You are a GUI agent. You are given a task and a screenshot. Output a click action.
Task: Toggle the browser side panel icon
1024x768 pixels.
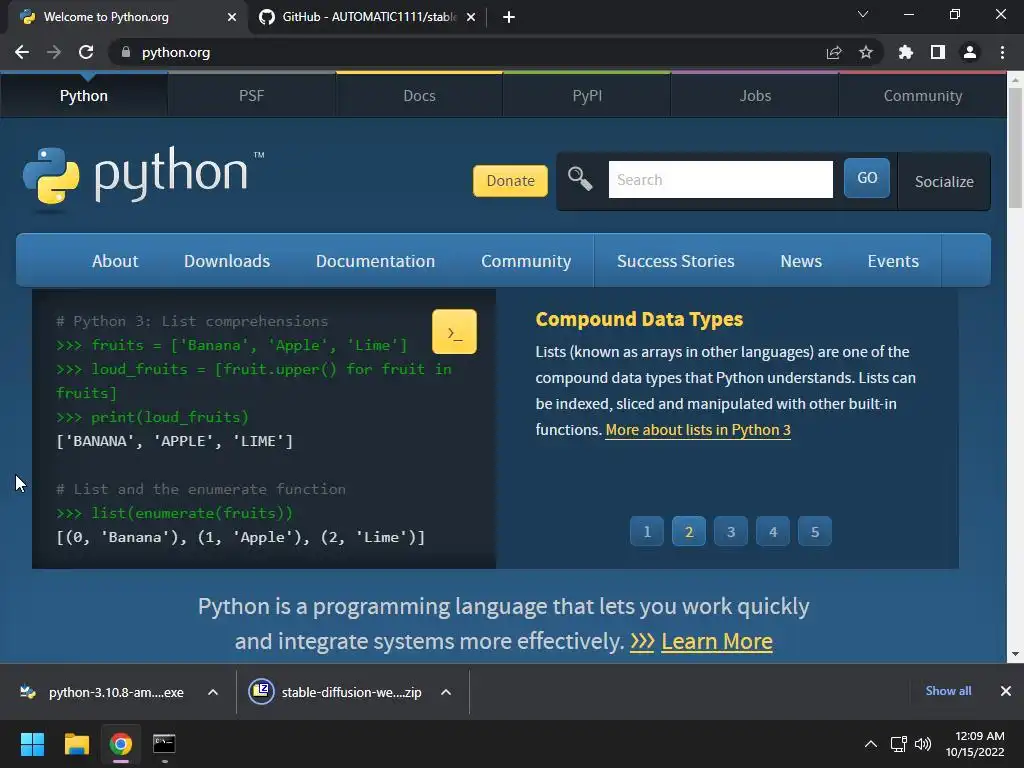point(938,52)
